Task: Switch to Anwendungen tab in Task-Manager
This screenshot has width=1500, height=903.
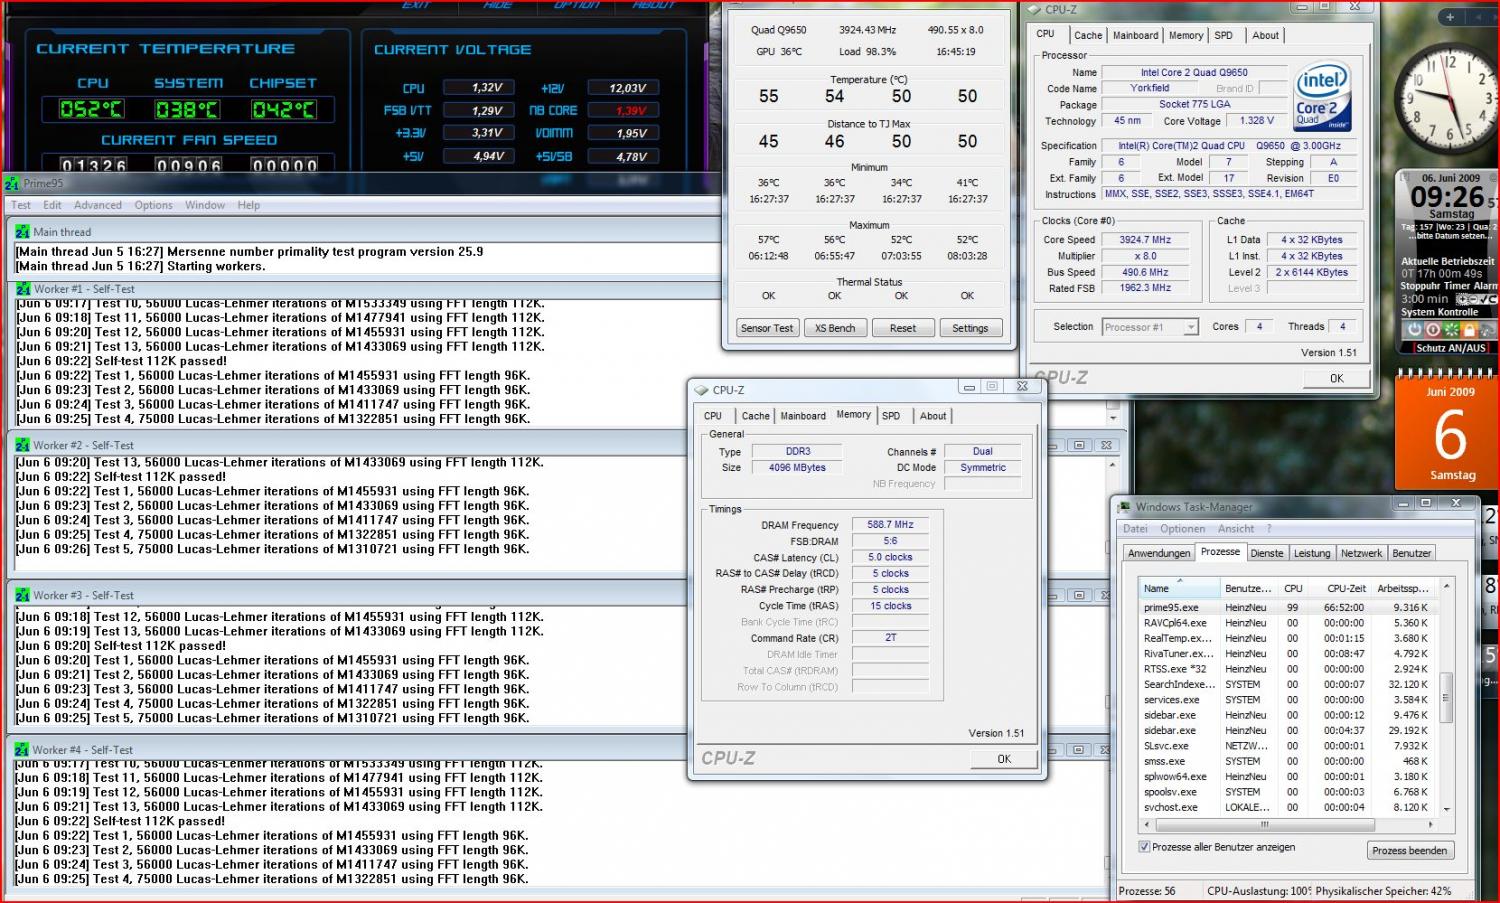Action: click(1159, 553)
